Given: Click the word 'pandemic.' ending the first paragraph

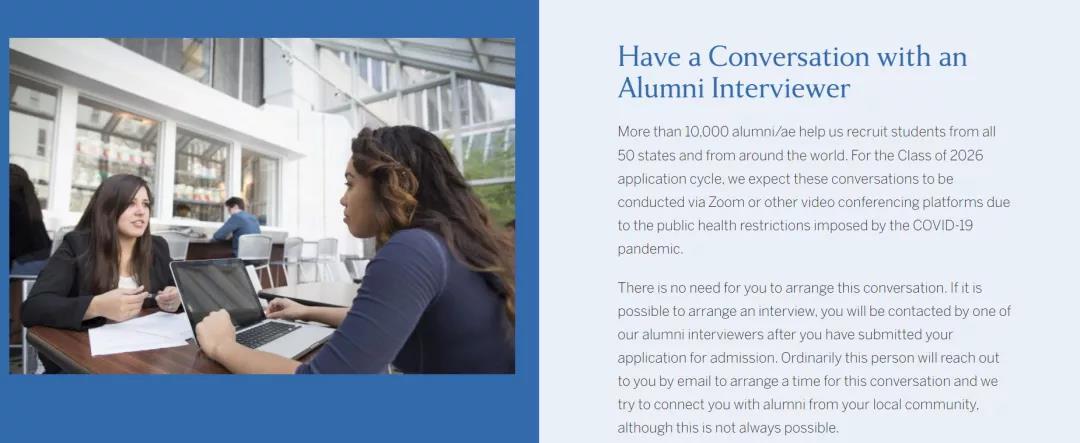Looking at the screenshot, I should coord(650,249).
